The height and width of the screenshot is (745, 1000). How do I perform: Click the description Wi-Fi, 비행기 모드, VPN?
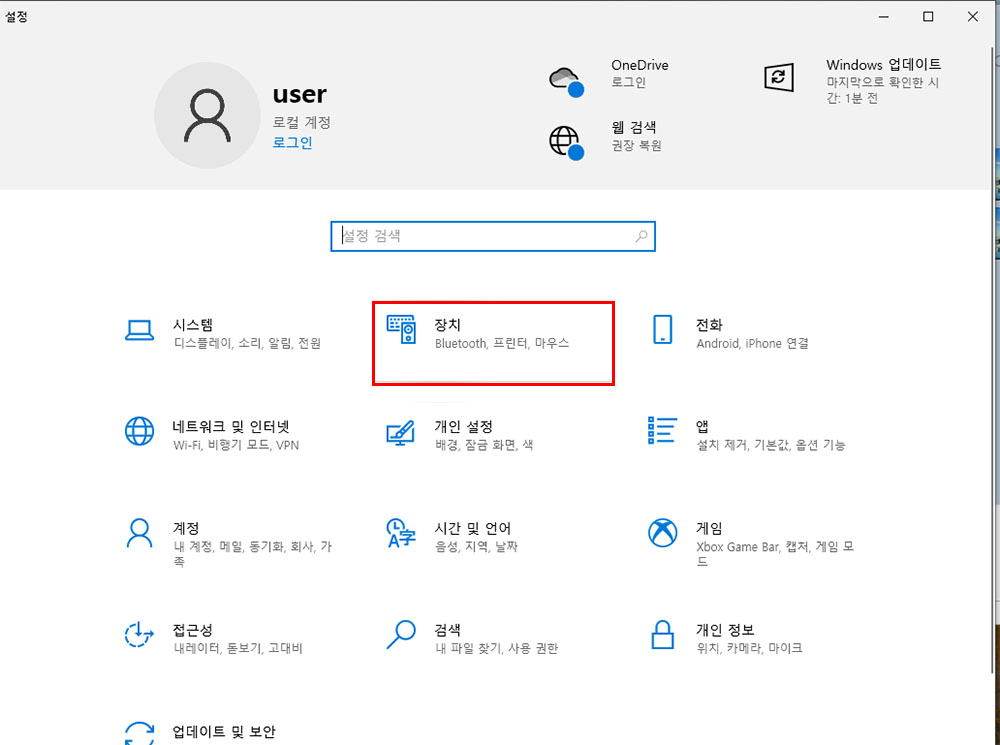[x=236, y=445]
